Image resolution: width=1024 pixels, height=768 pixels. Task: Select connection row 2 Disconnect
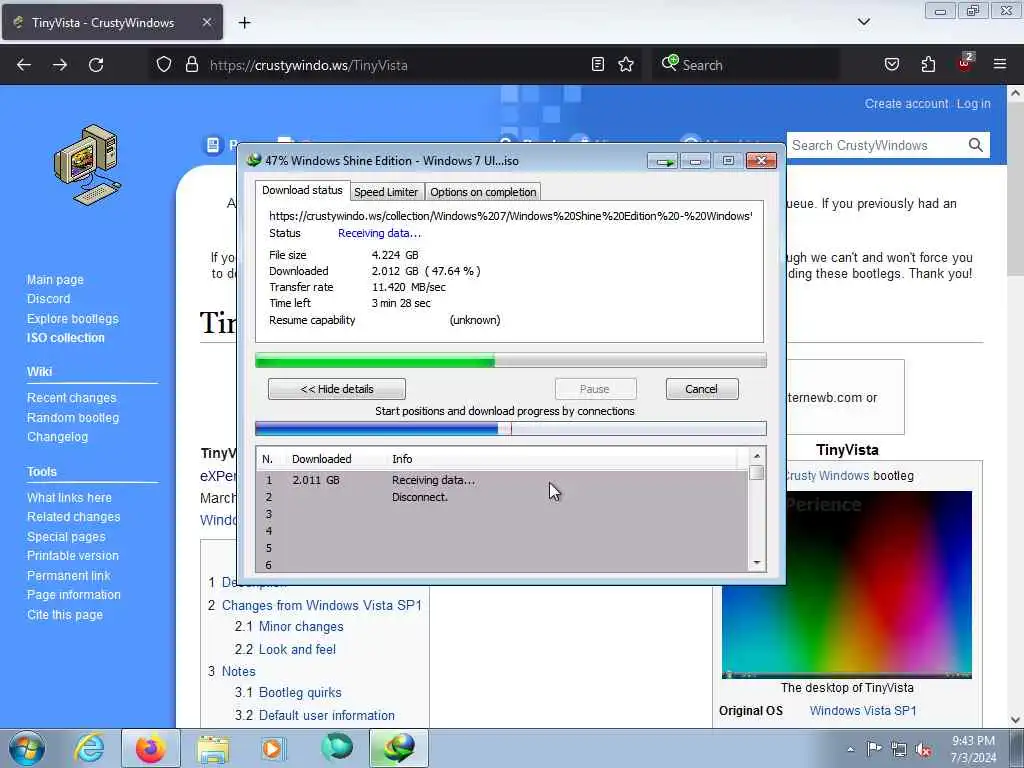(502, 497)
